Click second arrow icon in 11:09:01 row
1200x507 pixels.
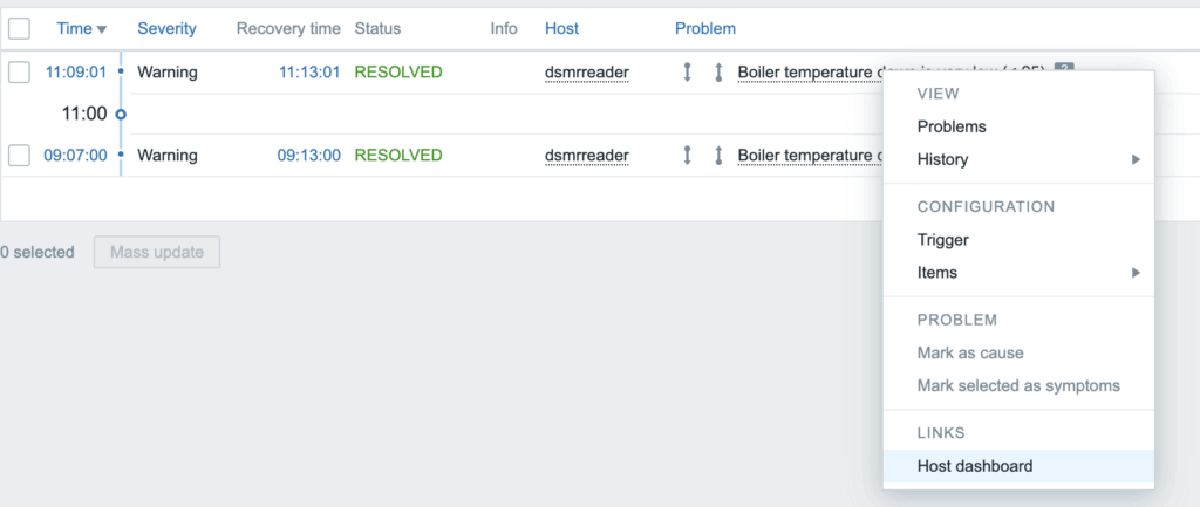[x=718, y=72]
